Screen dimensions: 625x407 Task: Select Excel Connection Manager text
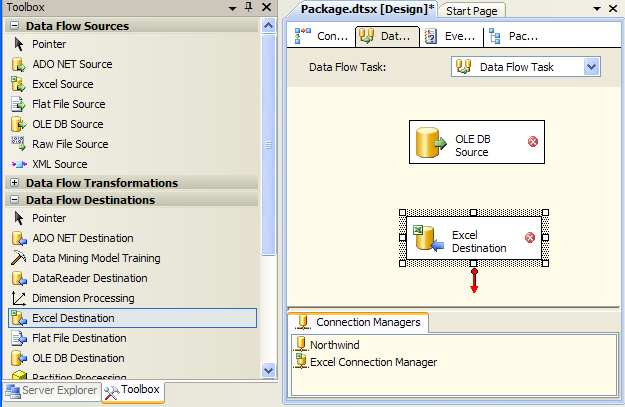point(373,362)
